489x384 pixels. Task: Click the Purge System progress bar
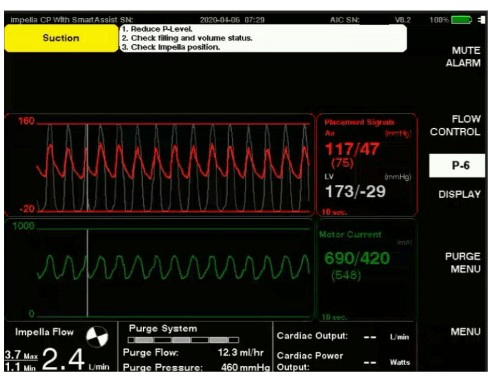point(183,340)
